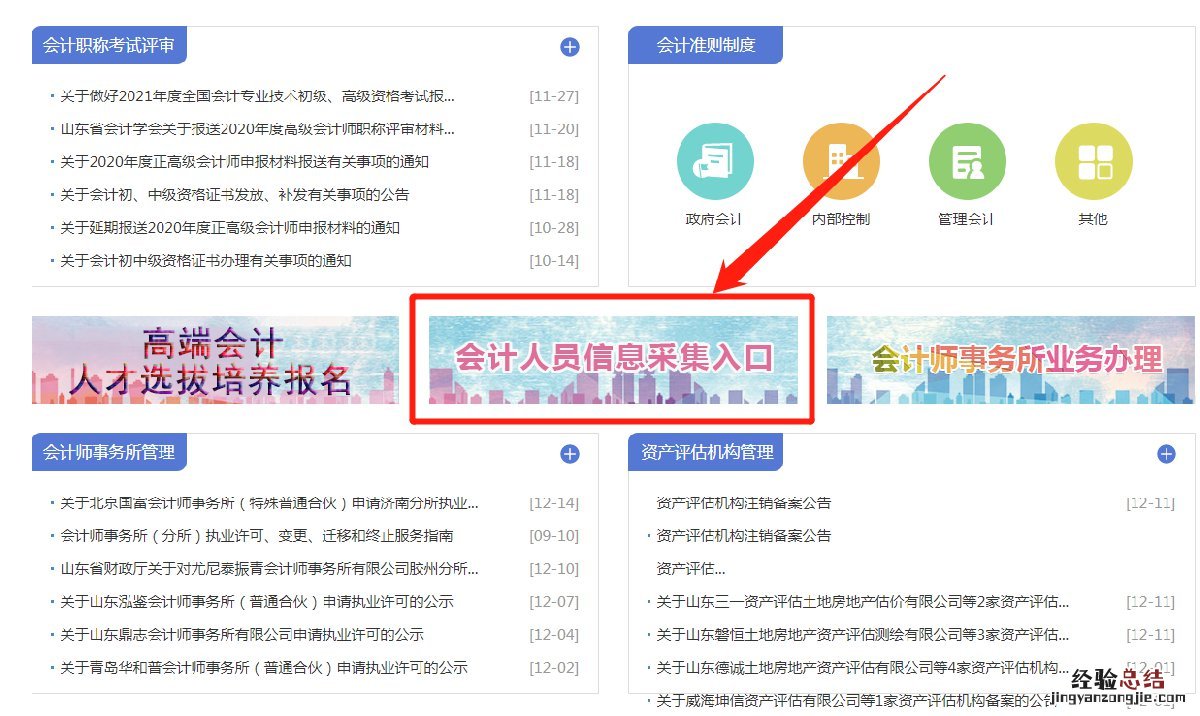Screen dimensions: 1200x716
Task: Open the 管理会计 icon
Action: 967,162
